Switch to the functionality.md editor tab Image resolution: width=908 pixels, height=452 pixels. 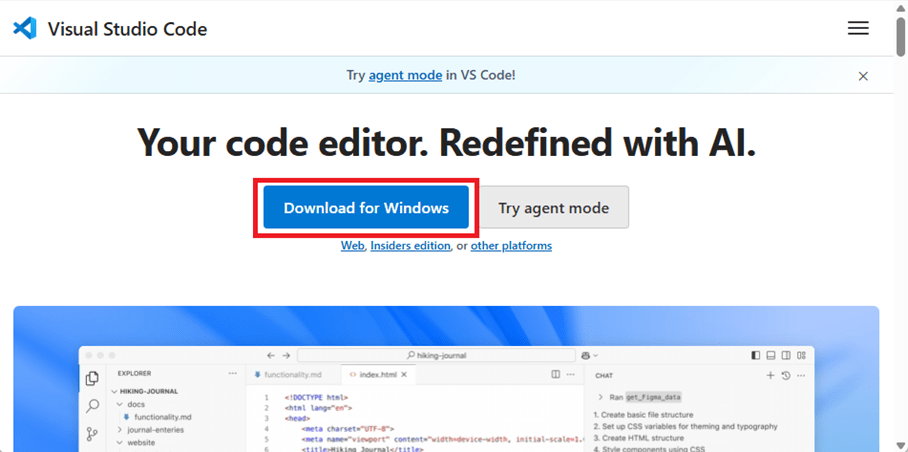(x=292, y=375)
